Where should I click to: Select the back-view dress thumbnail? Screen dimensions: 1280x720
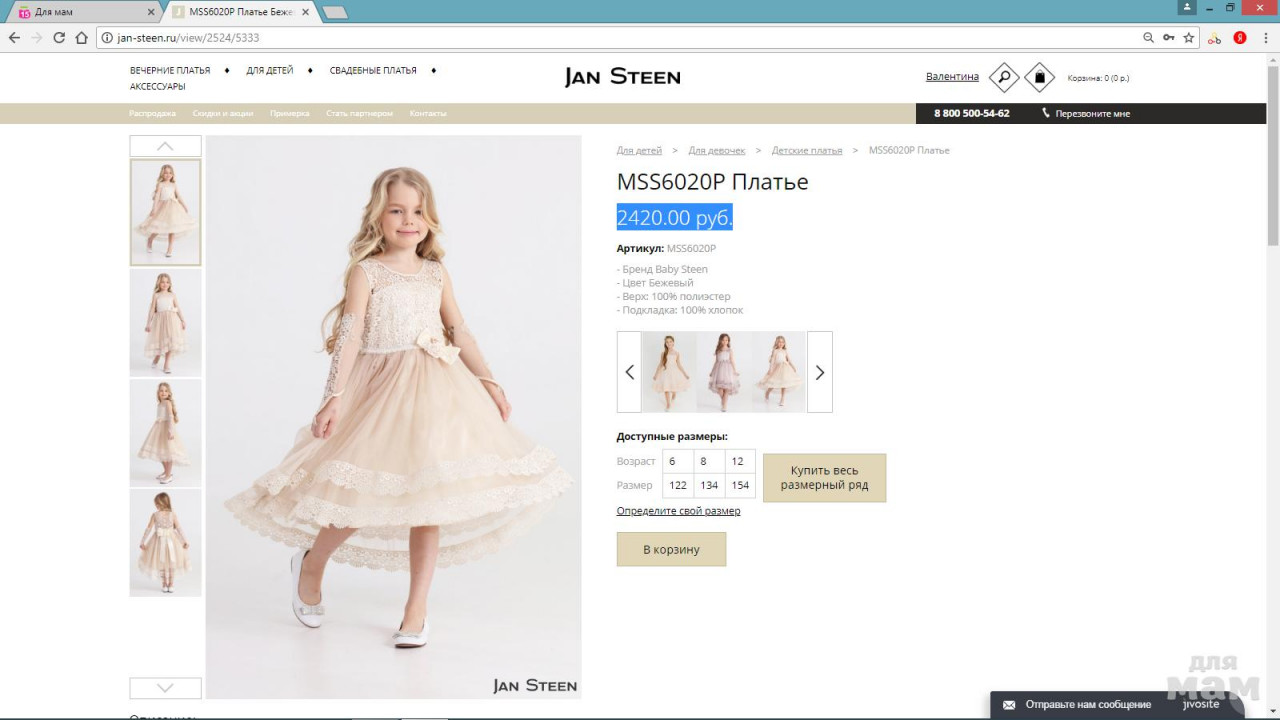click(x=165, y=543)
